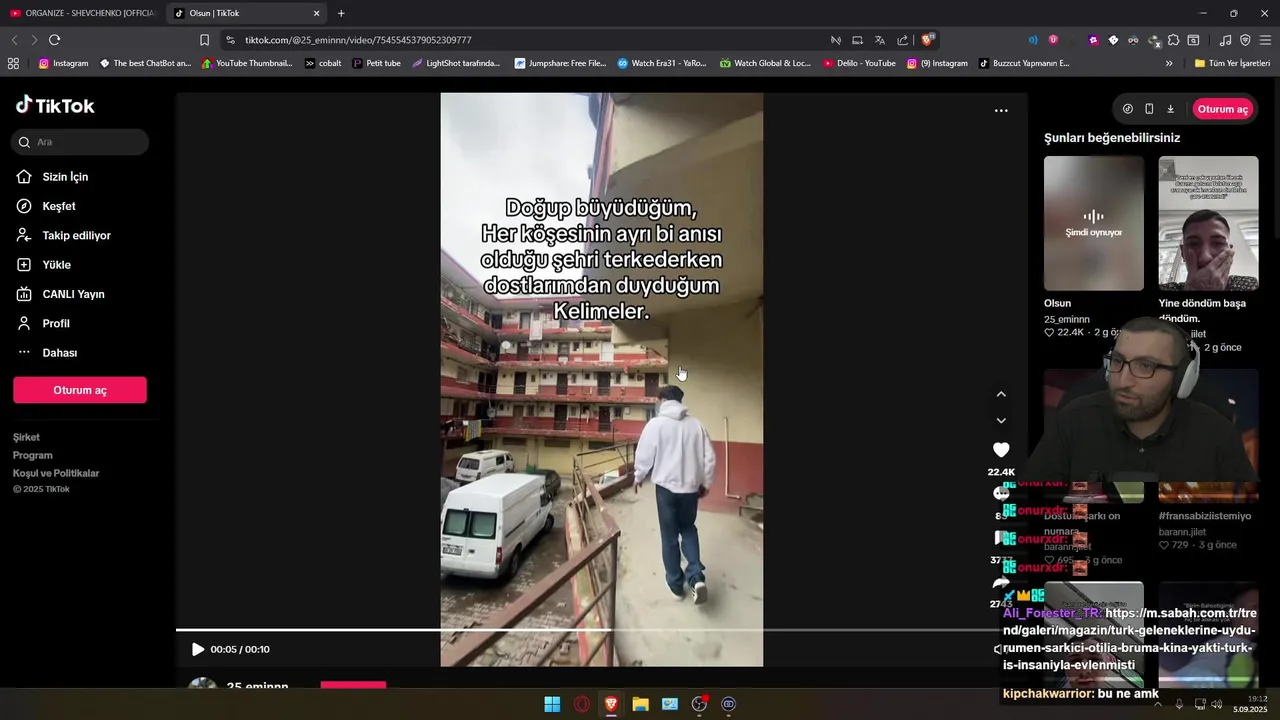
Task: Open the music note playlist icon
Action: 1226,40
